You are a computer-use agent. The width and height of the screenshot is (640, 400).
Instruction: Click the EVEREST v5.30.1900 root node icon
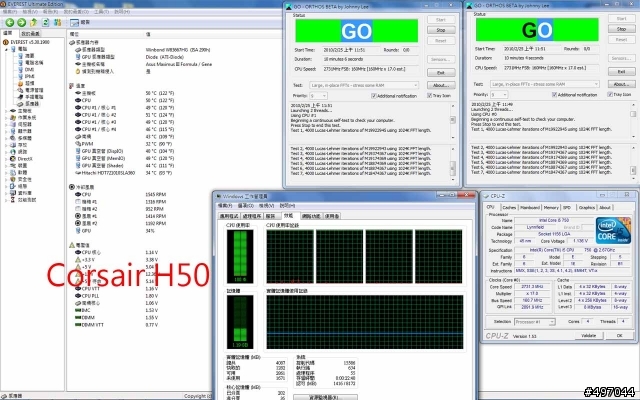pyautogui.click(x=5, y=42)
